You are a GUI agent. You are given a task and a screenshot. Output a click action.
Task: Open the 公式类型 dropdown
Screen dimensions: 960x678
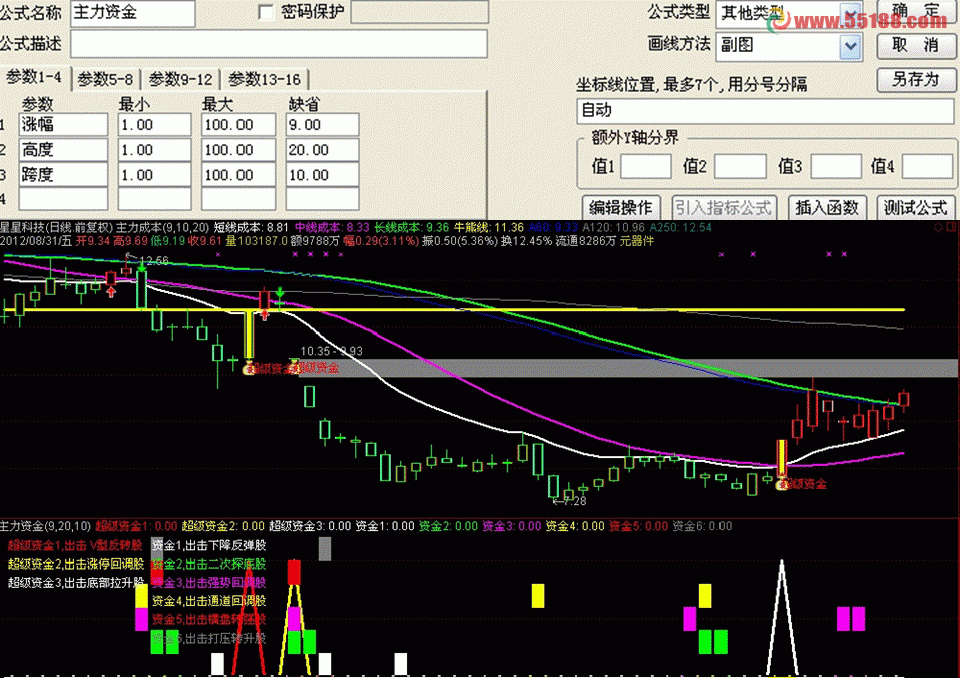(x=850, y=13)
